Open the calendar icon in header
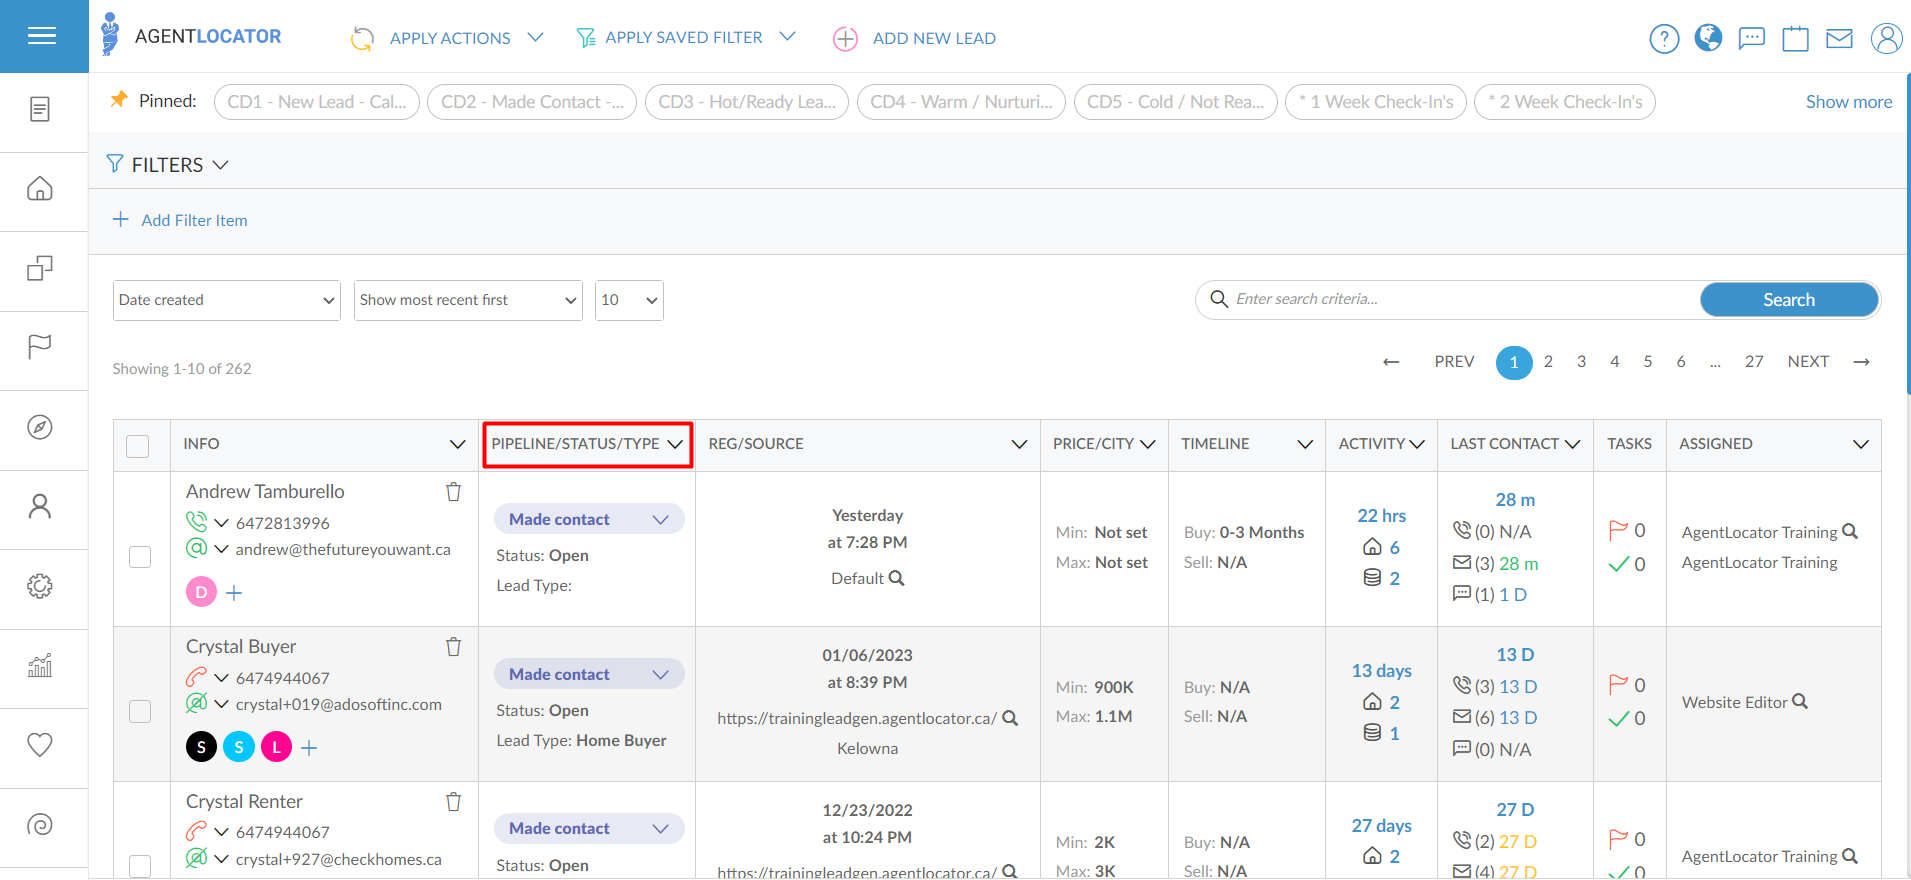 [1796, 39]
